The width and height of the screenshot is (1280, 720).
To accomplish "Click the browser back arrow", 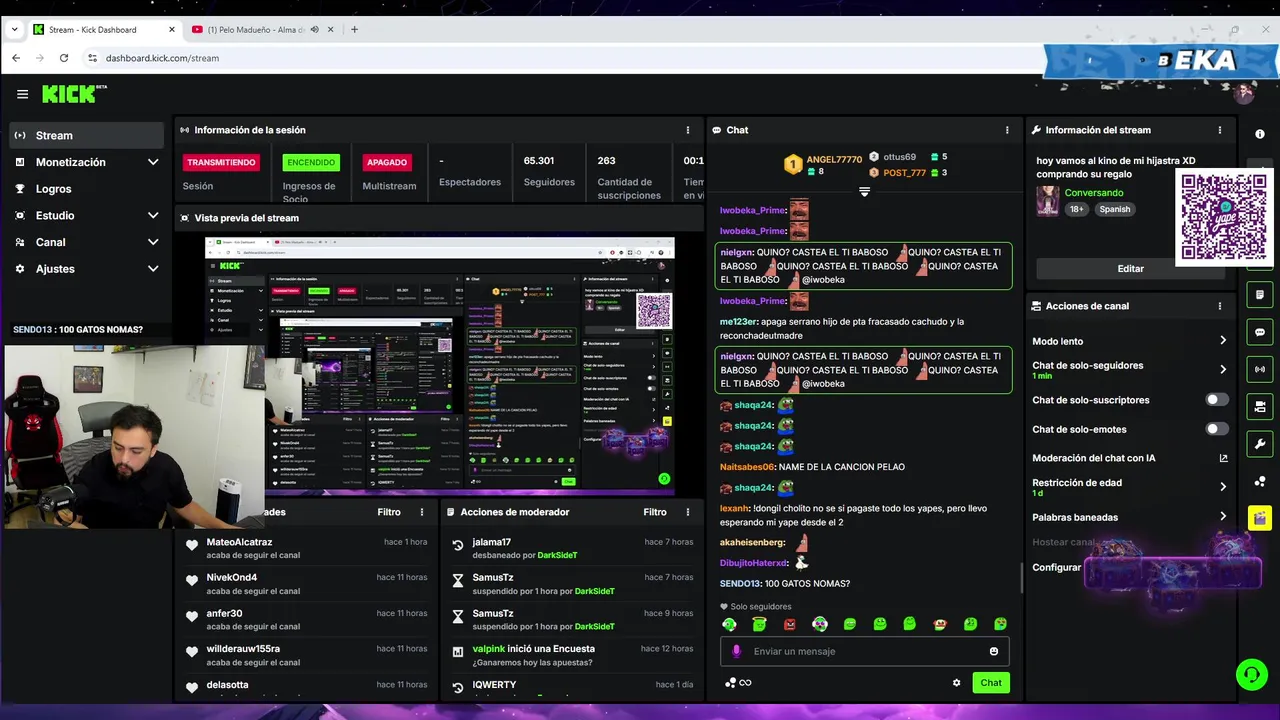I will click(x=16, y=58).
